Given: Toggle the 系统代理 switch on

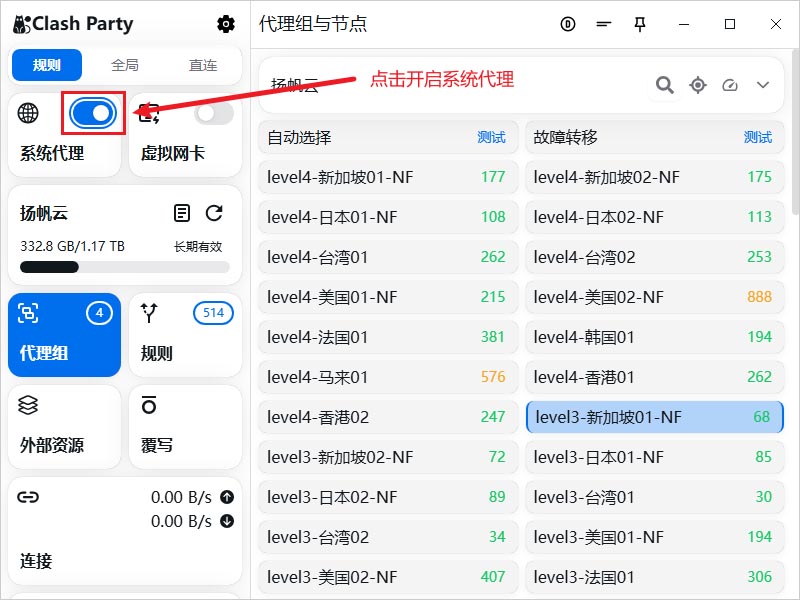Looking at the screenshot, I should (x=93, y=113).
